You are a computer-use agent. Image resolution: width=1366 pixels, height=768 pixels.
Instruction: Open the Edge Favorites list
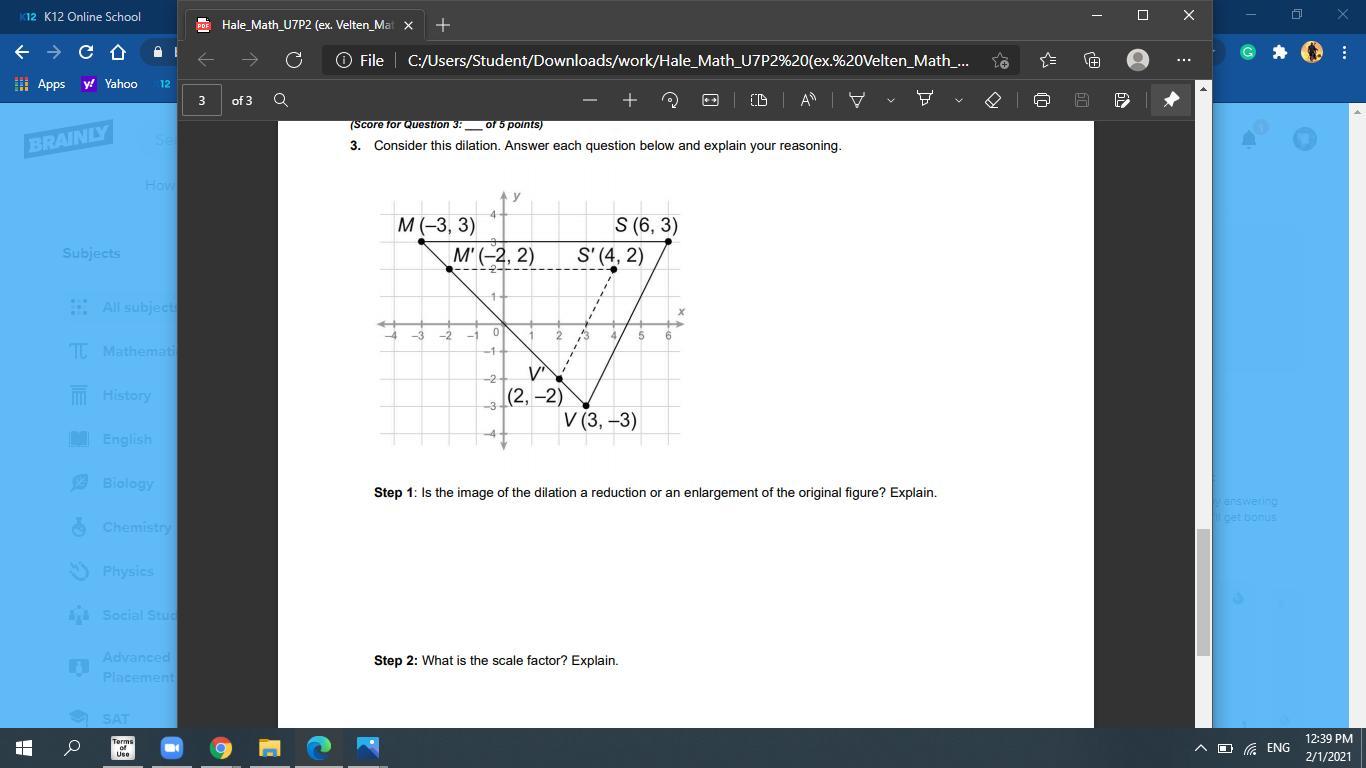tap(1047, 60)
